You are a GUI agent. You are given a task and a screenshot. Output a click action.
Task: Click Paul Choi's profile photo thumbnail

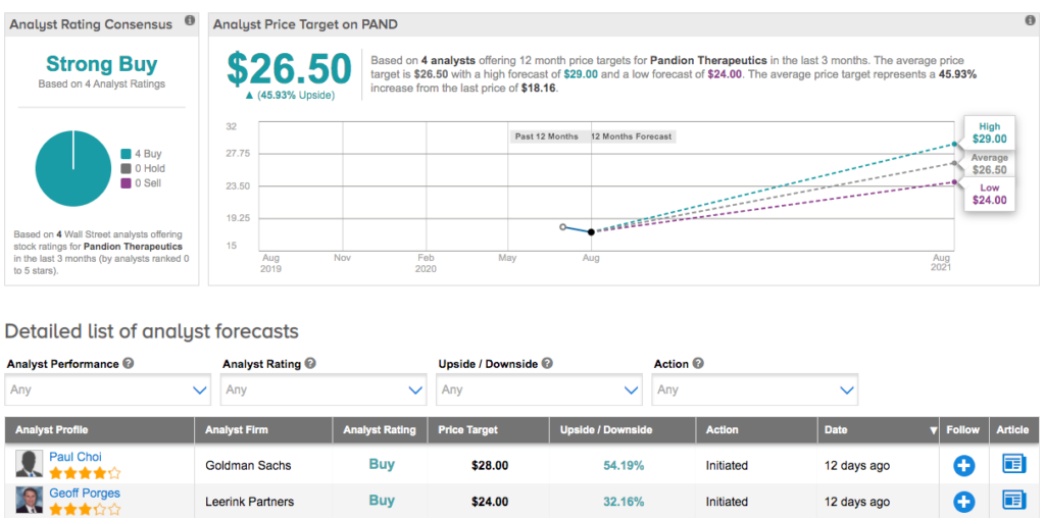coord(30,465)
